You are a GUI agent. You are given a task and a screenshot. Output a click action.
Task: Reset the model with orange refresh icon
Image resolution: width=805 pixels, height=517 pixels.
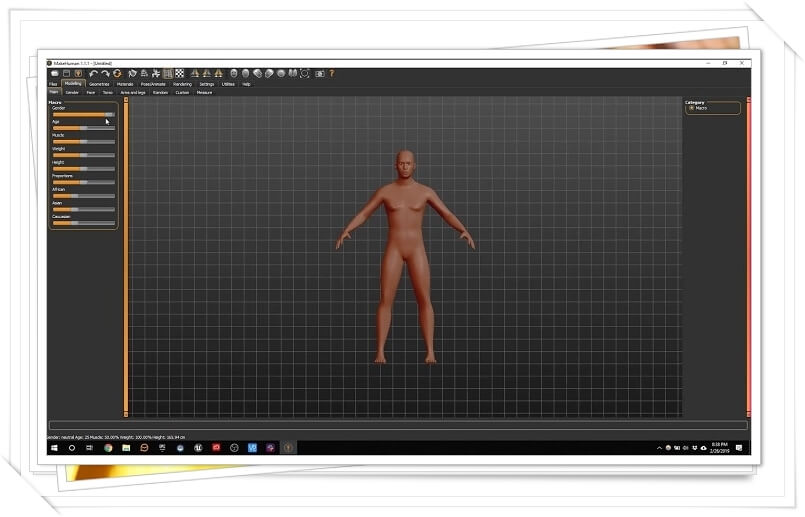pyautogui.click(x=117, y=73)
